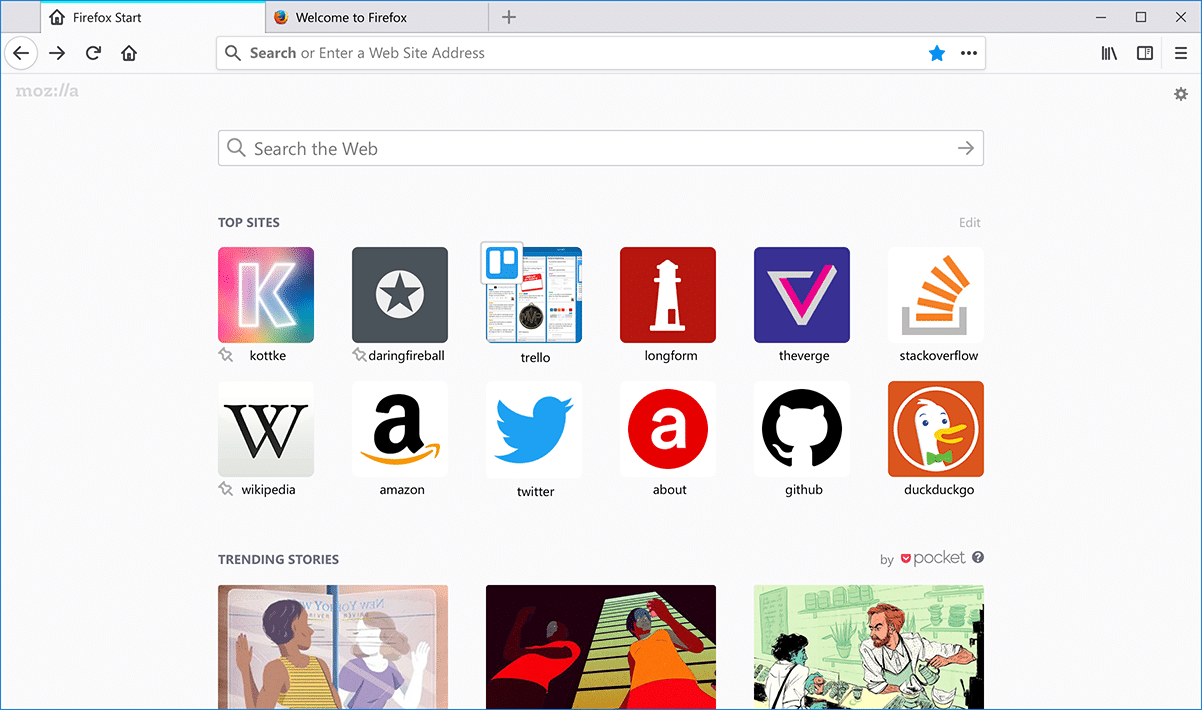Submit search with the arrow button
The height and width of the screenshot is (710, 1202).
click(965, 148)
